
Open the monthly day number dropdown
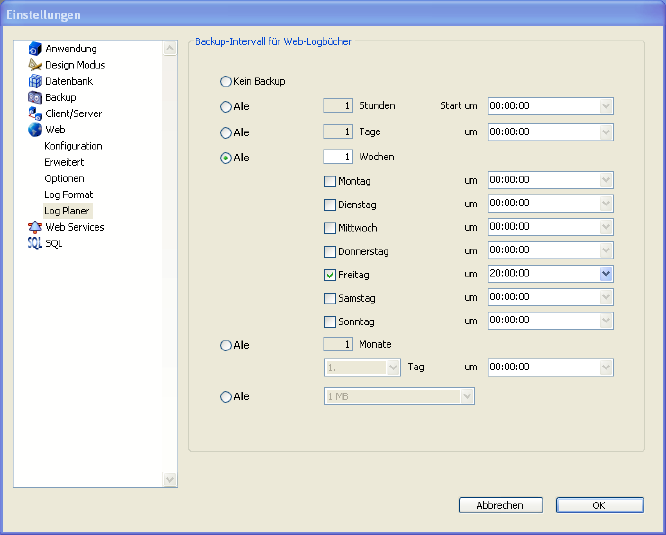pos(393,368)
